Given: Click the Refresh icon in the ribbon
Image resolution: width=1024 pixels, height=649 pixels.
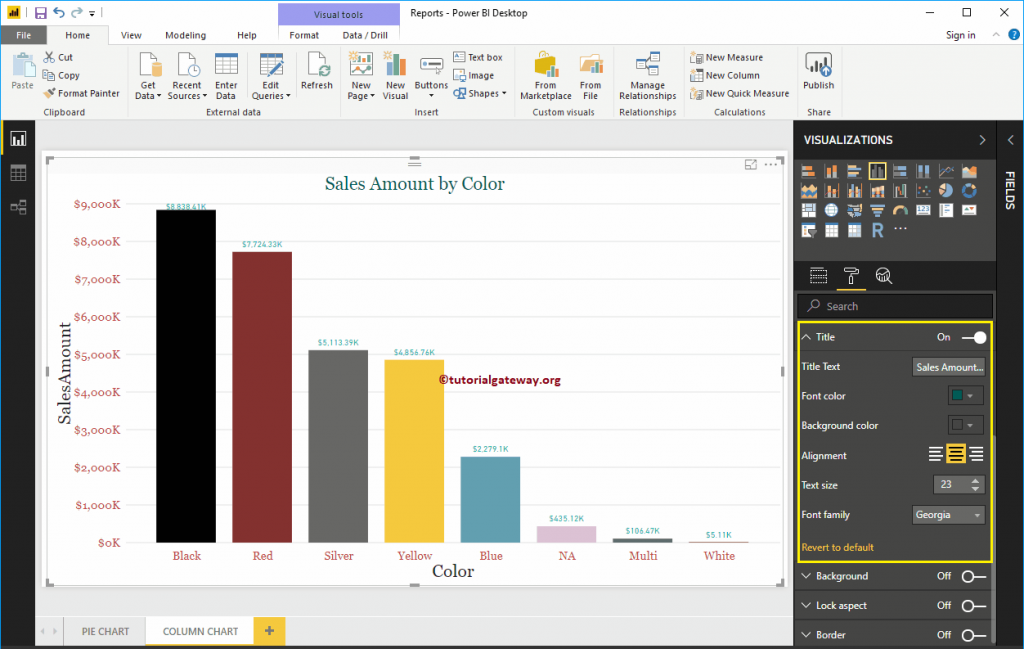Looking at the screenshot, I should [x=317, y=72].
